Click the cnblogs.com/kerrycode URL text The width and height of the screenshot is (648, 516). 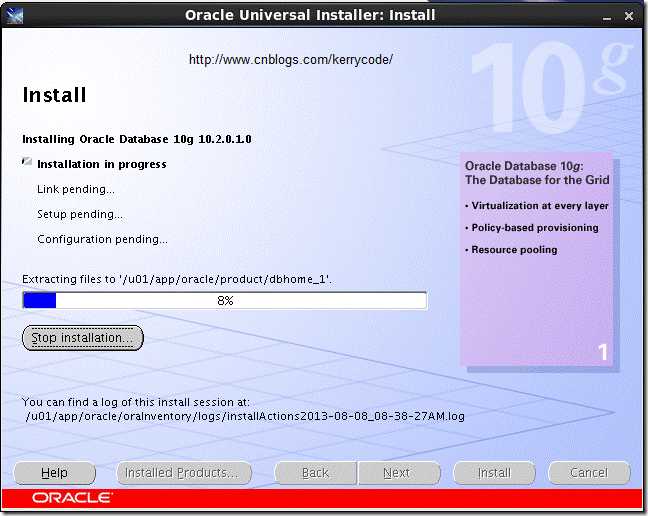pyautogui.click(x=291, y=59)
